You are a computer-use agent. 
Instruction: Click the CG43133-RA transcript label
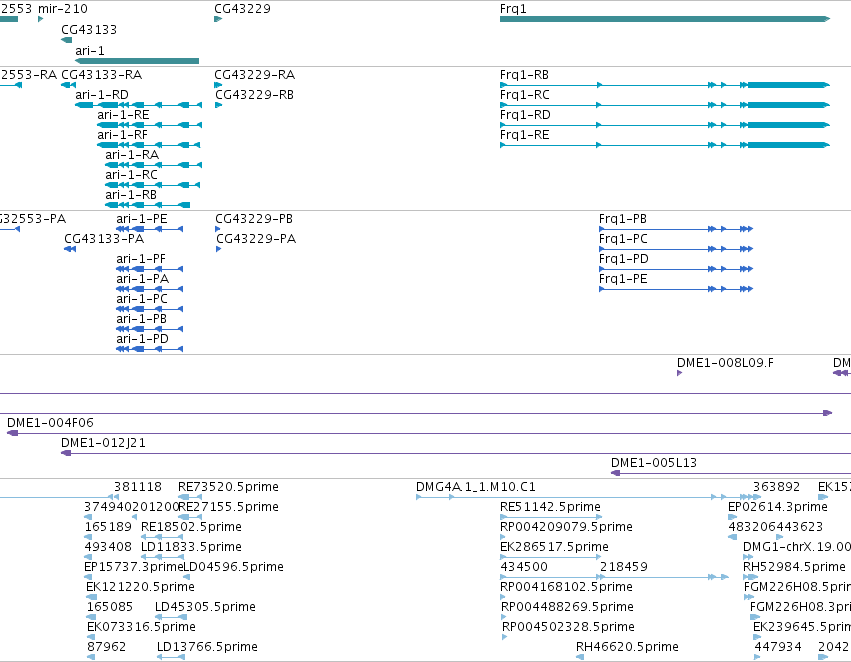pos(101,75)
